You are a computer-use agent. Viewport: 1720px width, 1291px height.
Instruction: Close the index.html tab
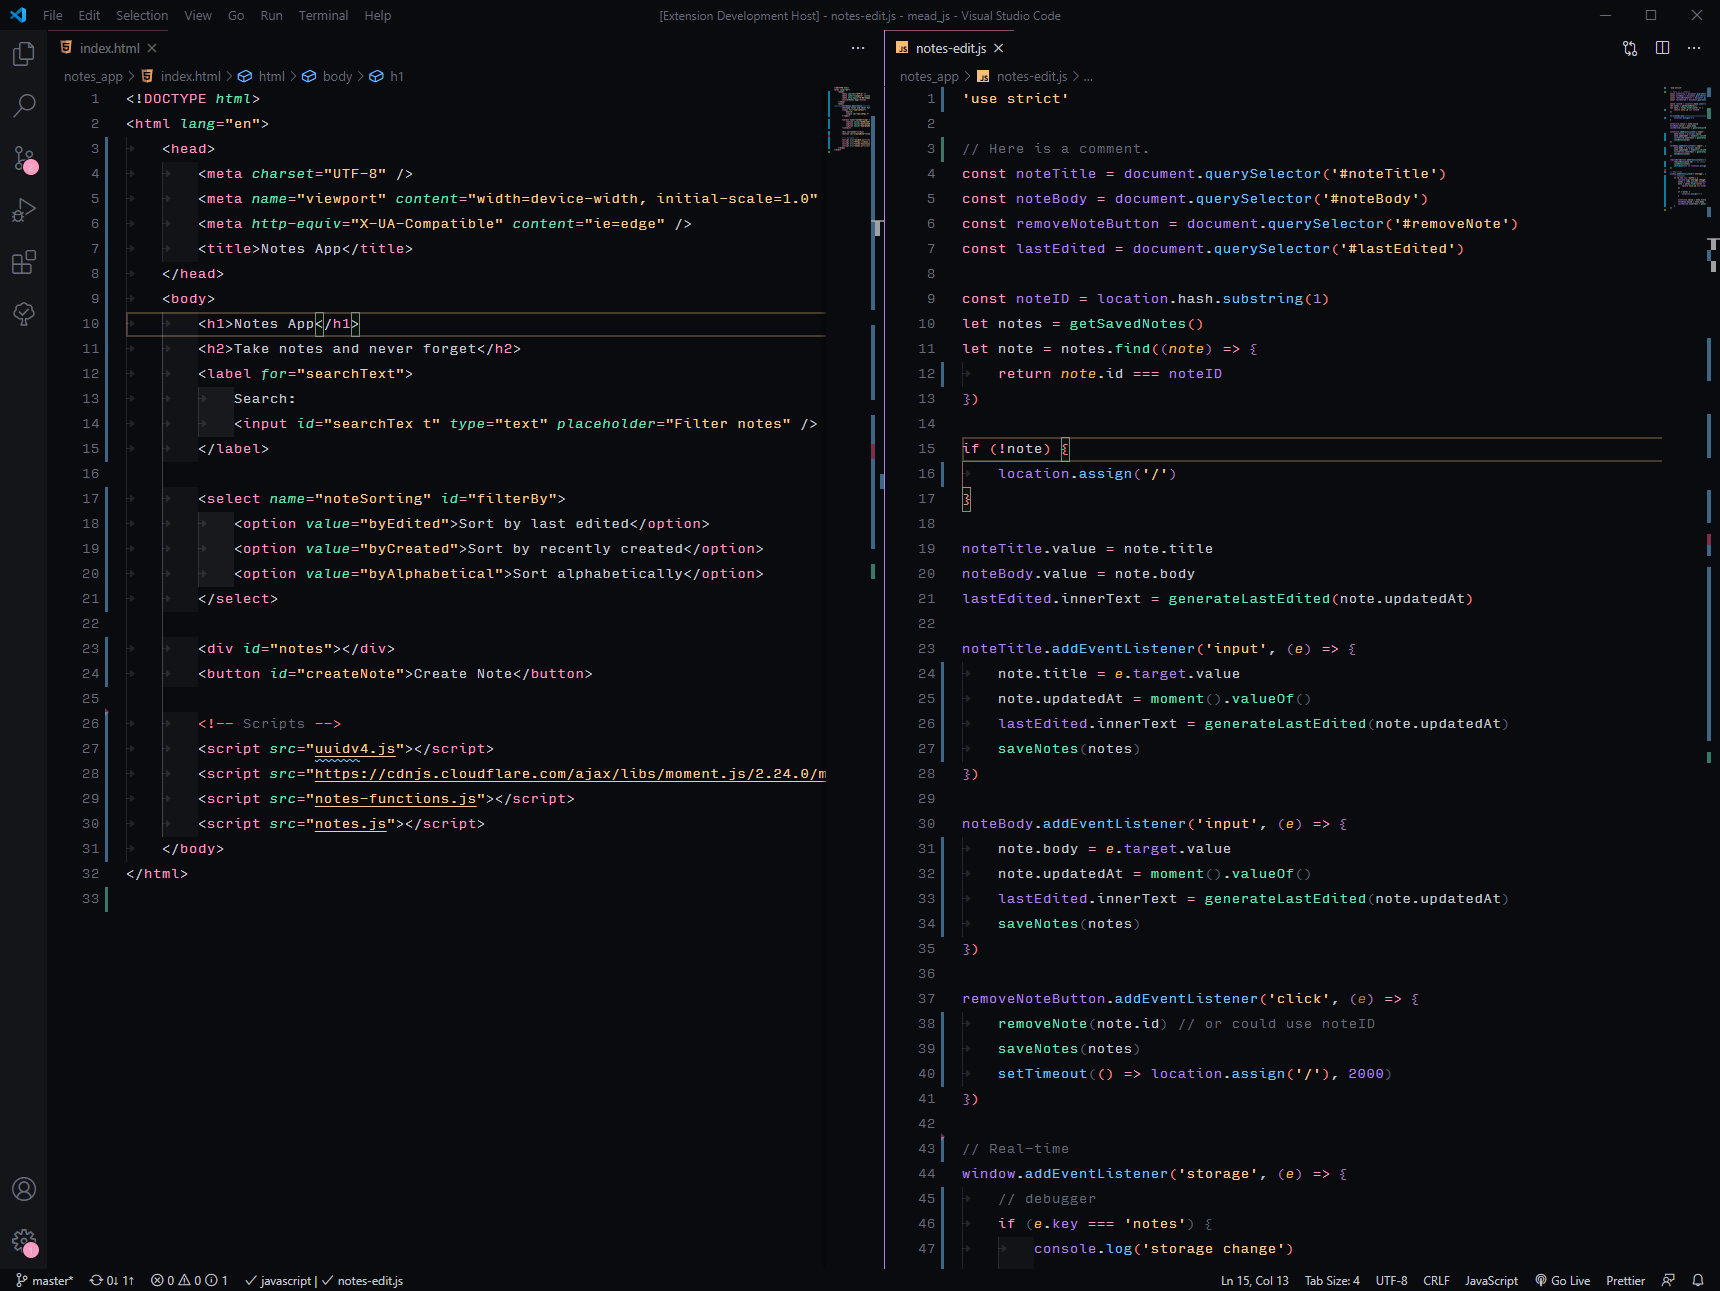152,48
